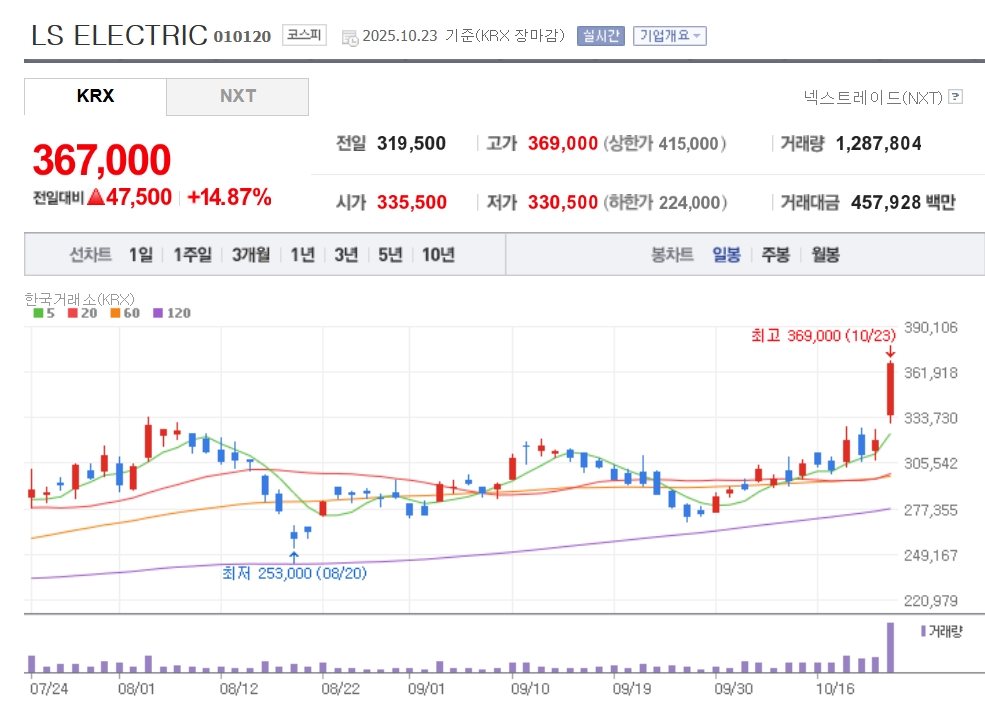Click the orange 60-day moving average legend
Screen dimensions: 985x723
tap(125, 313)
